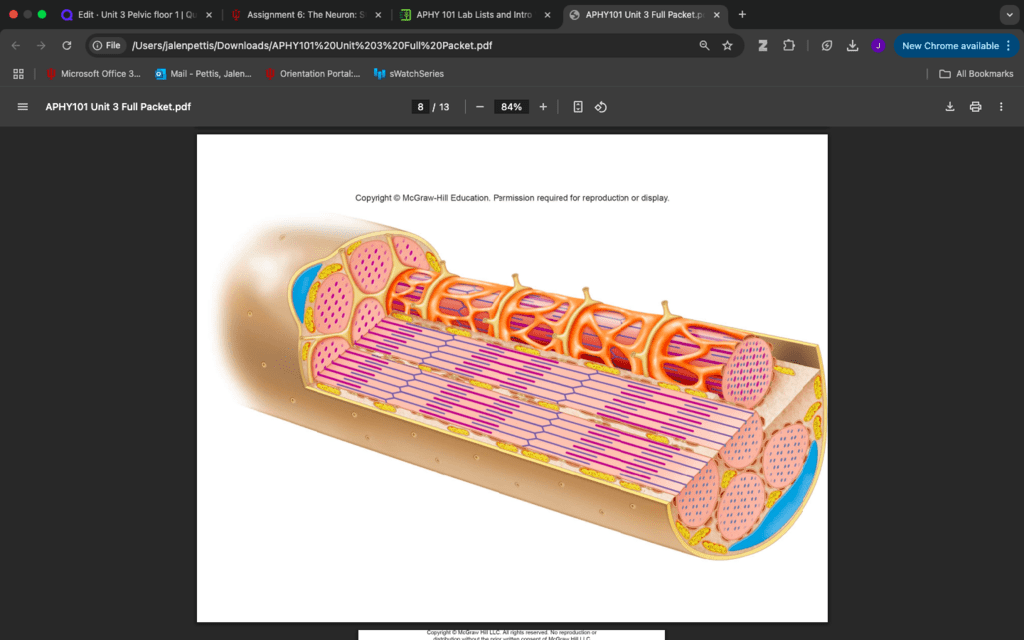This screenshot has height=640, width=1024.
Task: Print the PDF document
Action: click(x=975, y=106)
